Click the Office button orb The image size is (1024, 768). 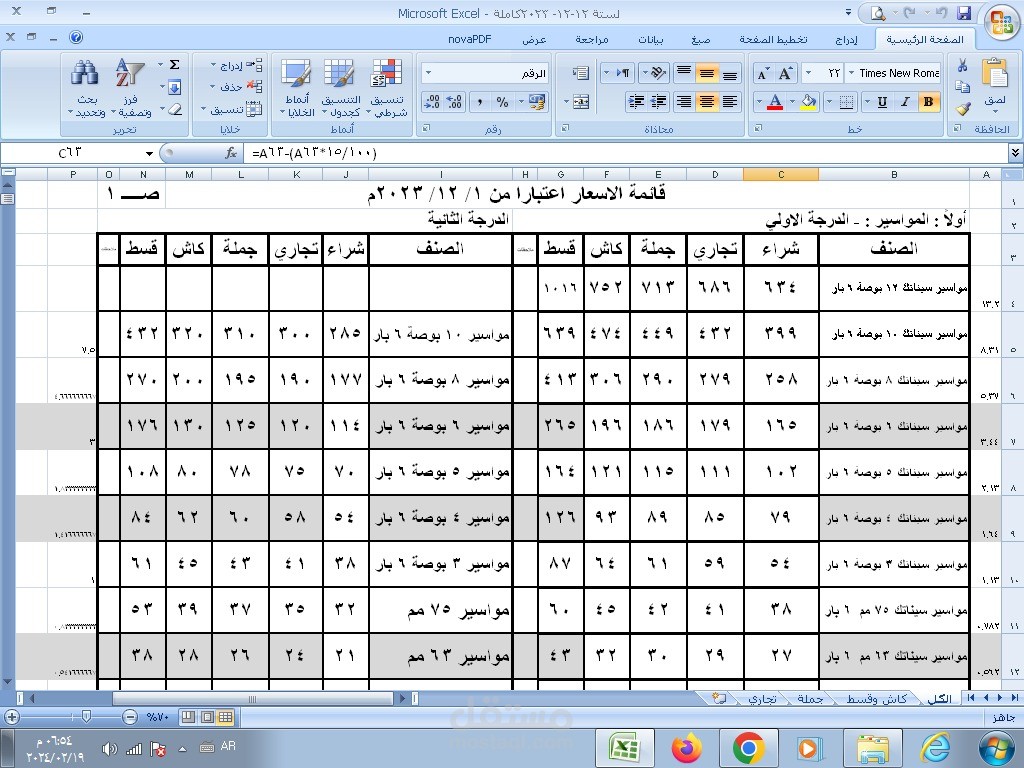tap(1001, 21)
